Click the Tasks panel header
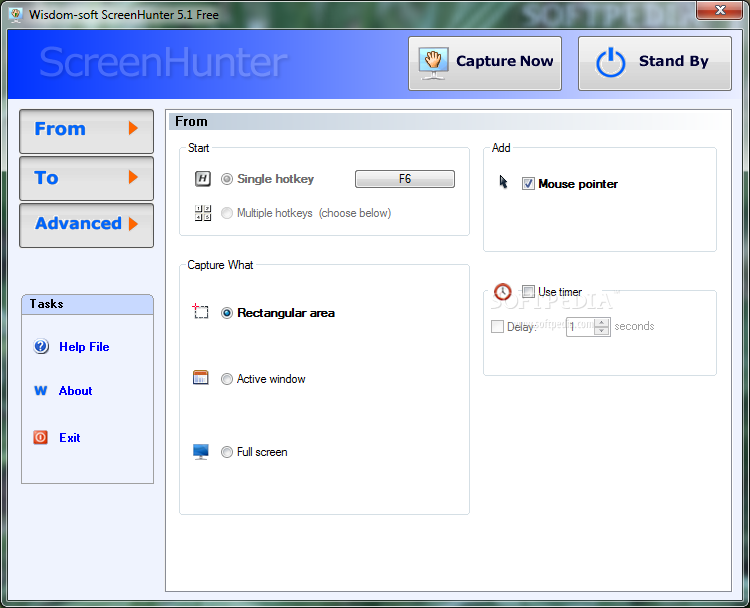Image resolution: width=750 pixels, height=608 pixels. [87, 304]
